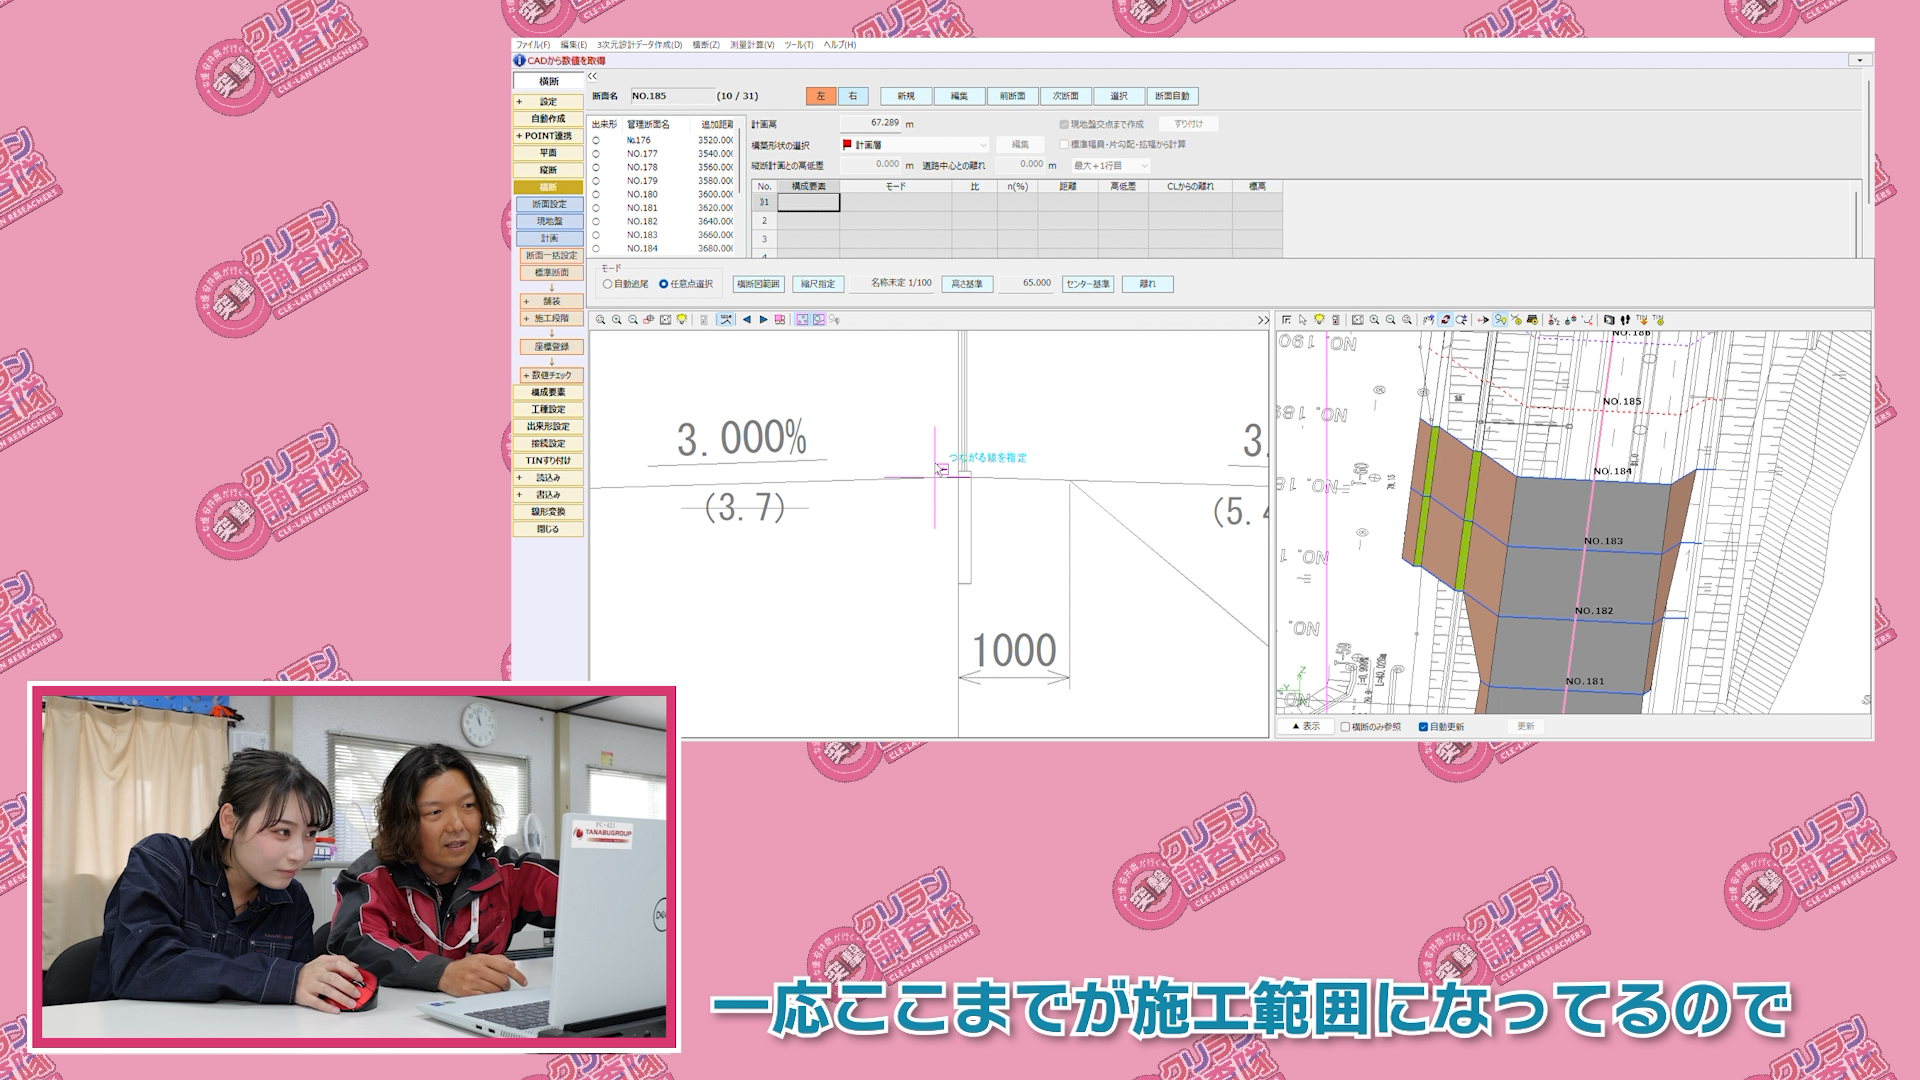The image size is (1920, 1080).
Task: Select radio button for NO.180 row
Action: [x=596, y=195]
